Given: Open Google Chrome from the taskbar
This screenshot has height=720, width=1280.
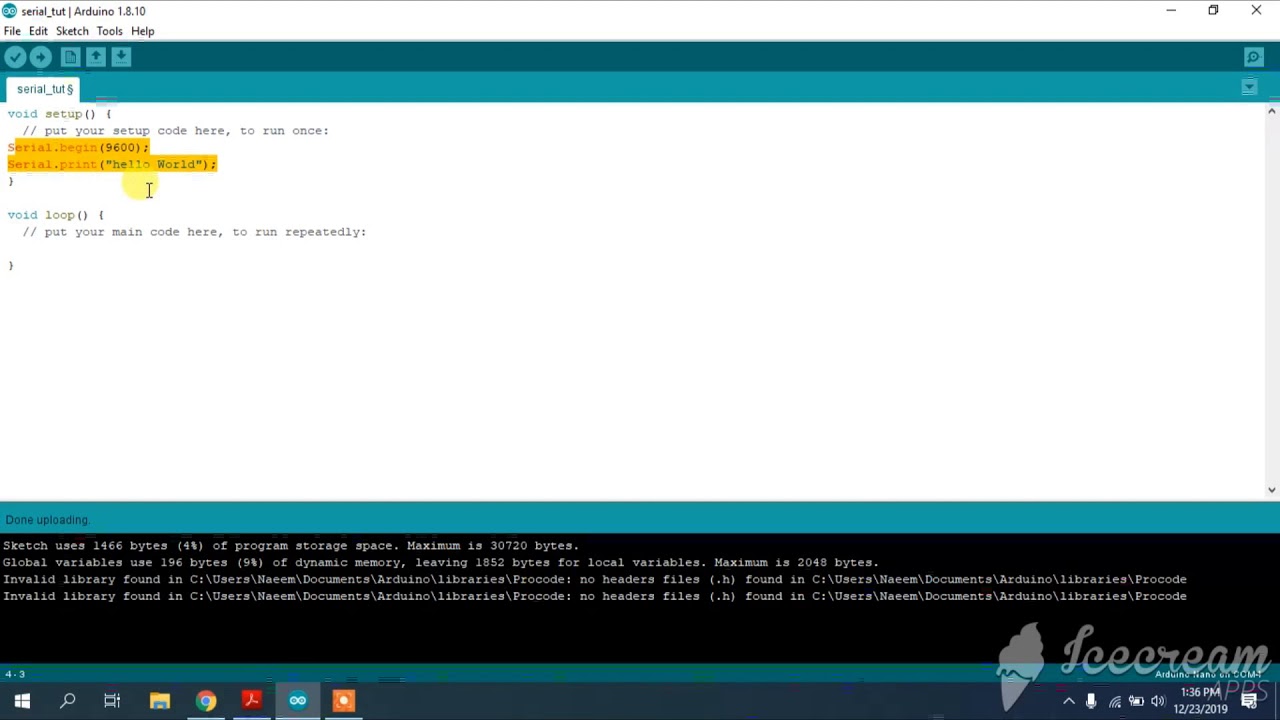Looking at the screenshot, I should coord(206,701).
